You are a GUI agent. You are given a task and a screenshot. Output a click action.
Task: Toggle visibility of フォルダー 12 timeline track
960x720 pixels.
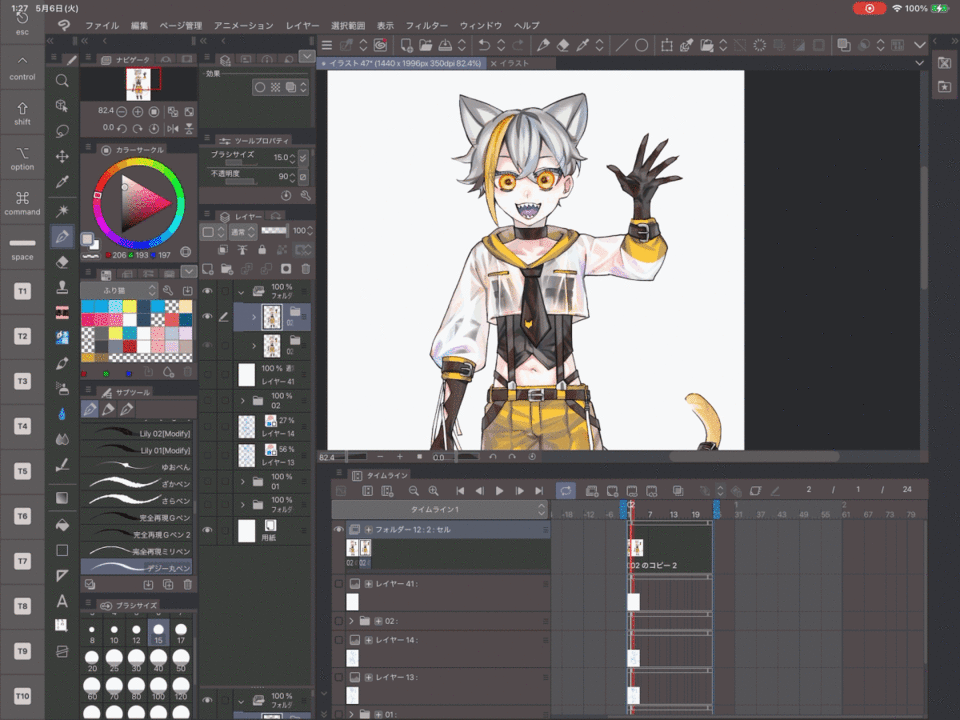click(x=339, y=529)
